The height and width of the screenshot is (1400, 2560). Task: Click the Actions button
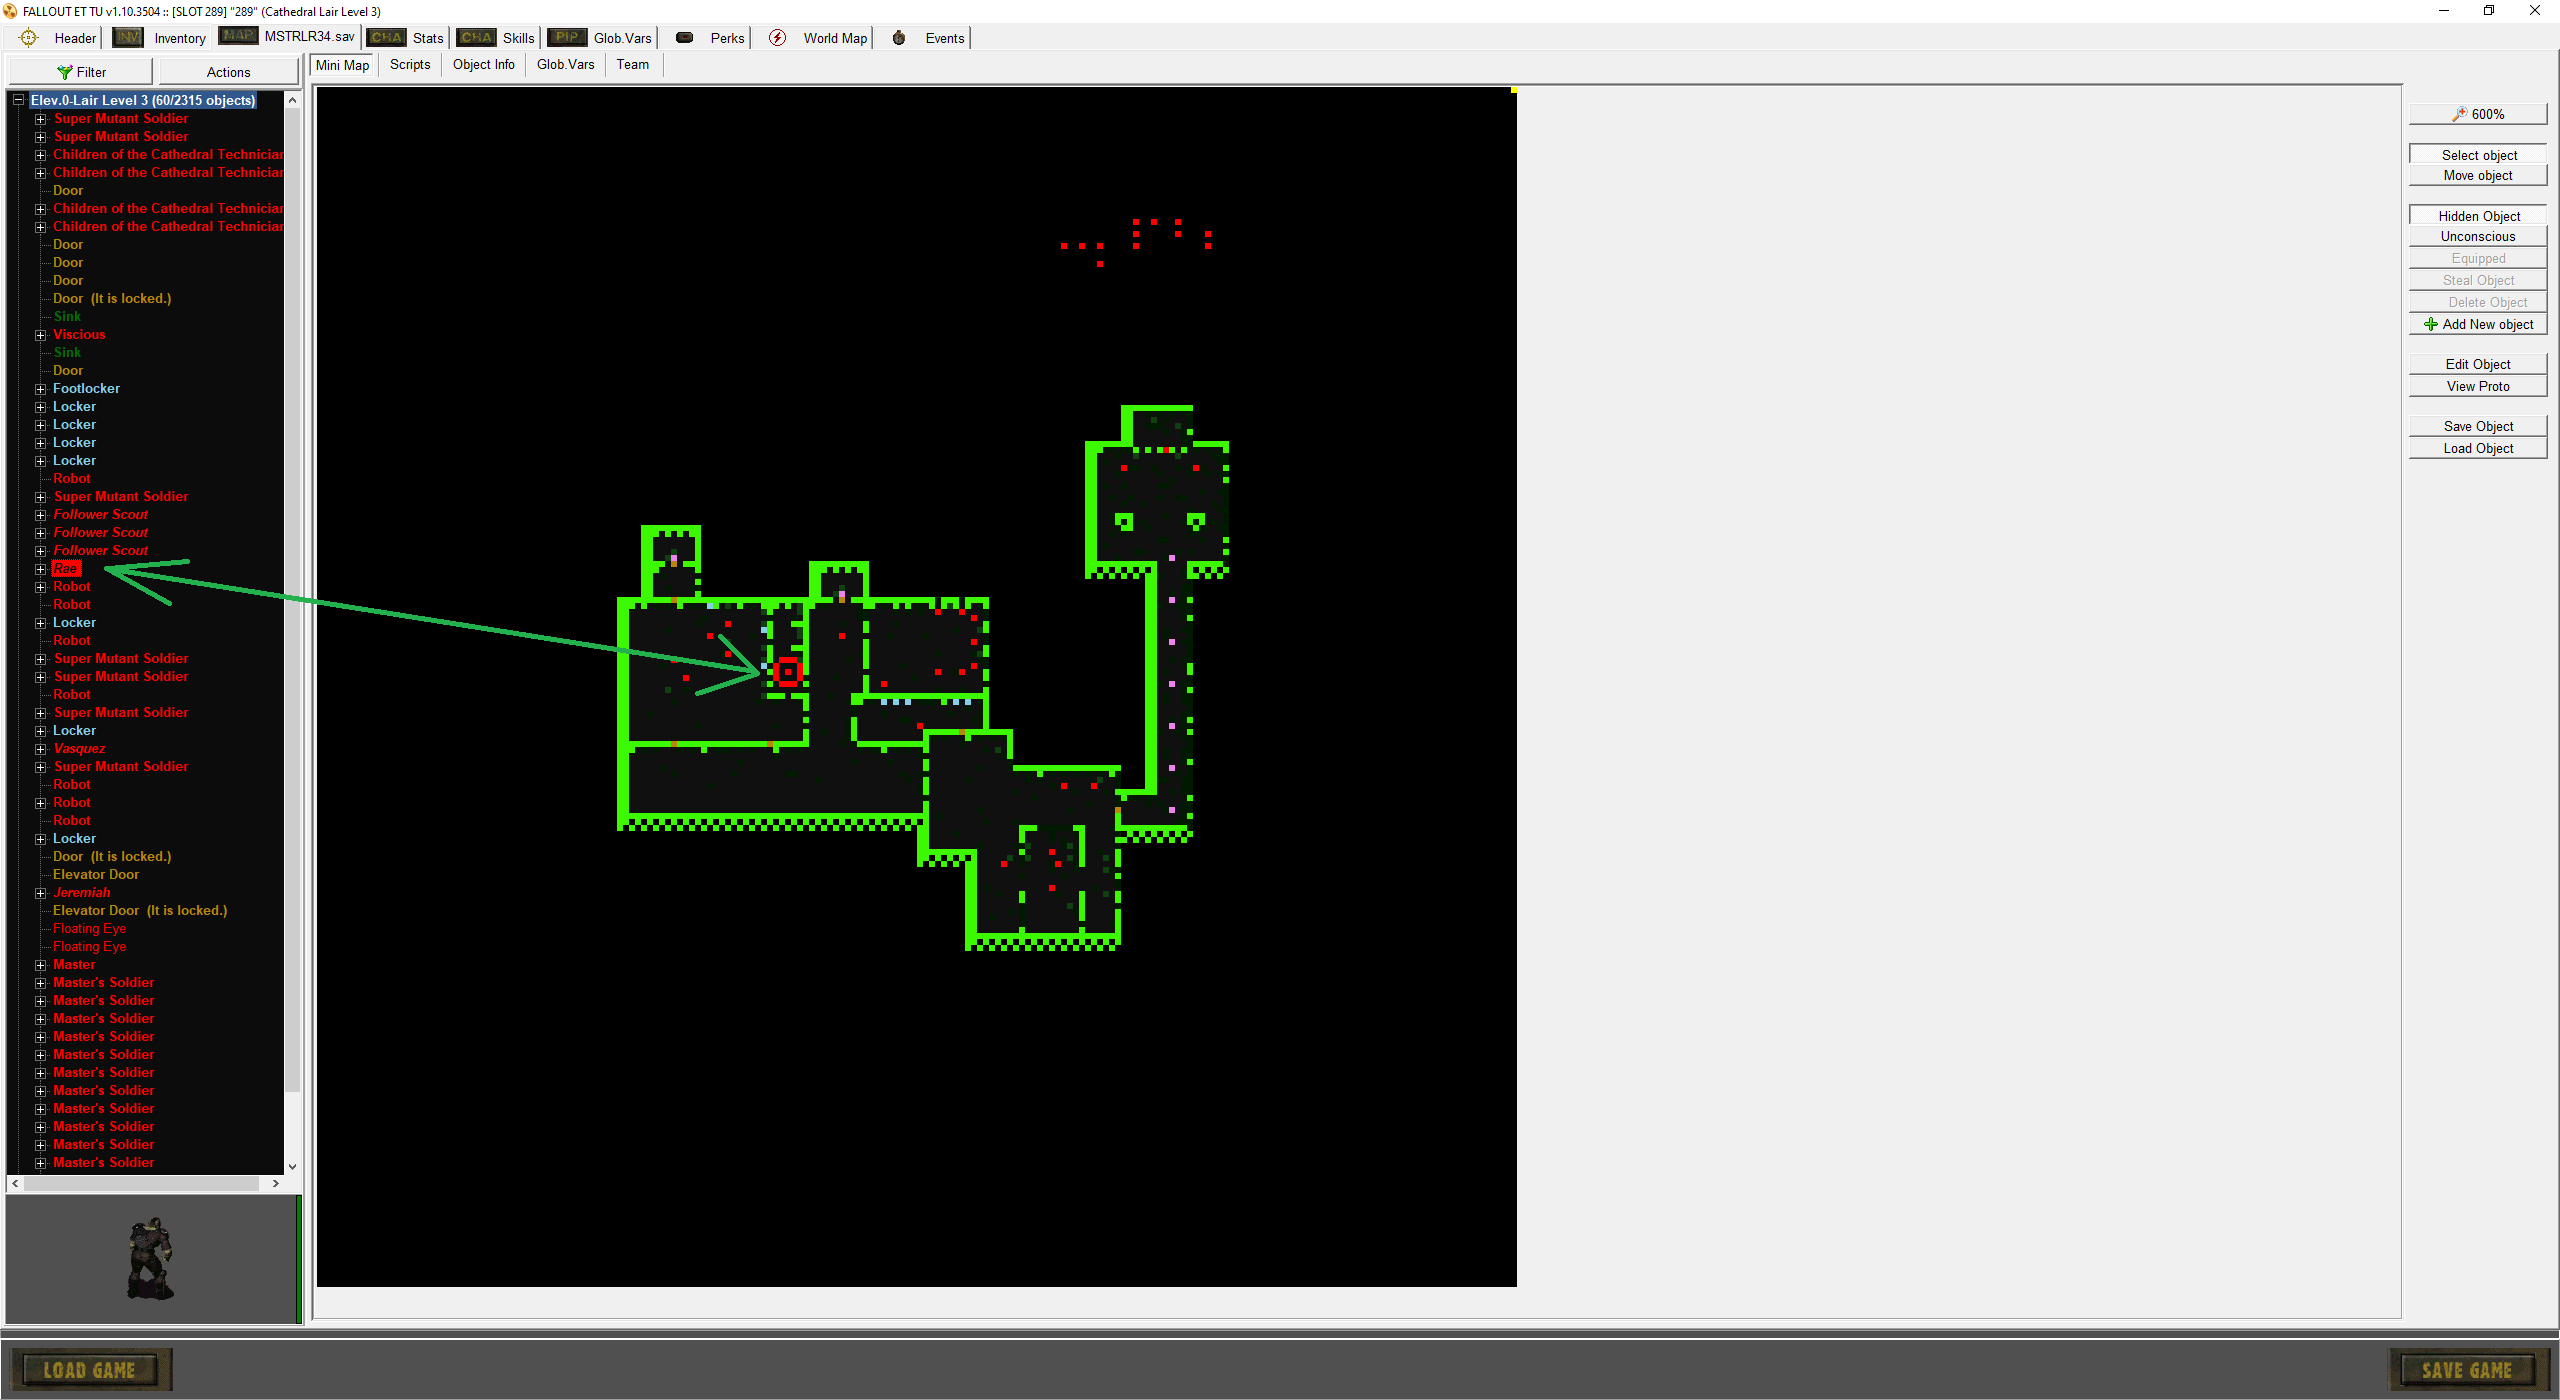click(228, 72)
